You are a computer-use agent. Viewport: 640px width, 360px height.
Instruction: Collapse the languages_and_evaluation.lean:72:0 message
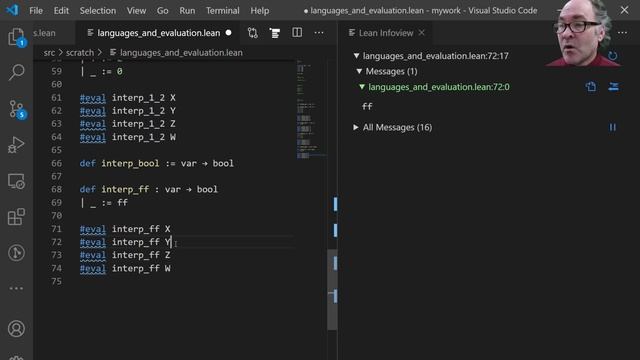(362, 87)
